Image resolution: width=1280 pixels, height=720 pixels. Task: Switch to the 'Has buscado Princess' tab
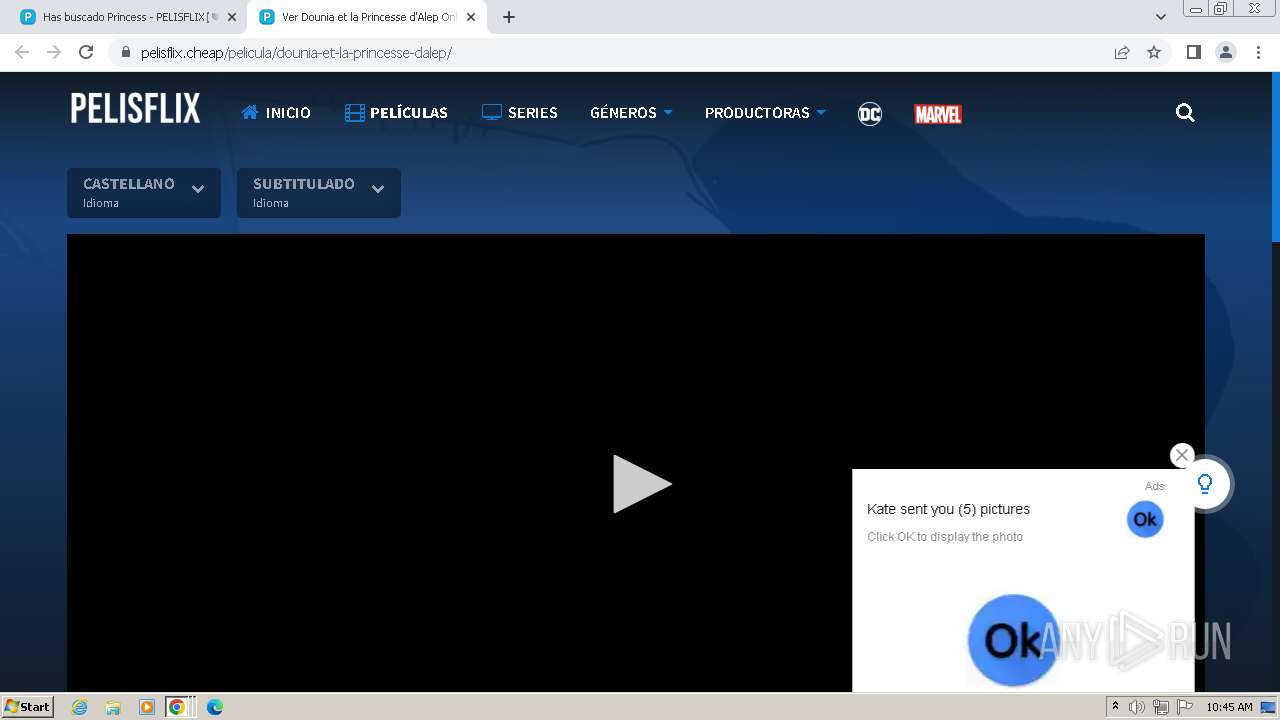pos(125,17)
